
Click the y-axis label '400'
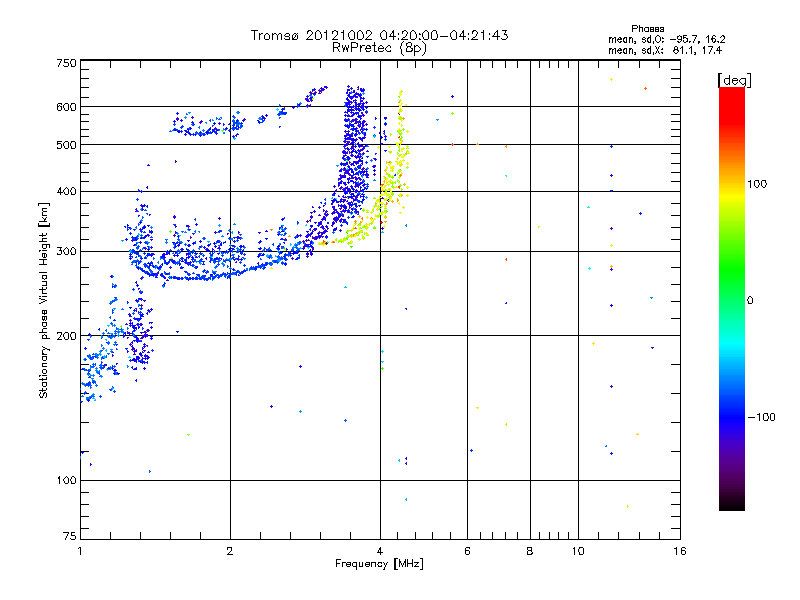click(66, 191)
